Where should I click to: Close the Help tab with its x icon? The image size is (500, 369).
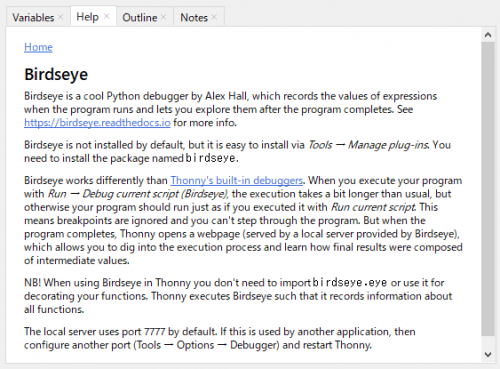click(106, 16)
